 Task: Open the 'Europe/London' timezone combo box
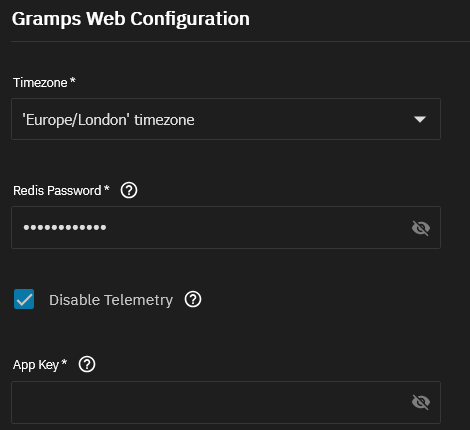click(226, 119)
